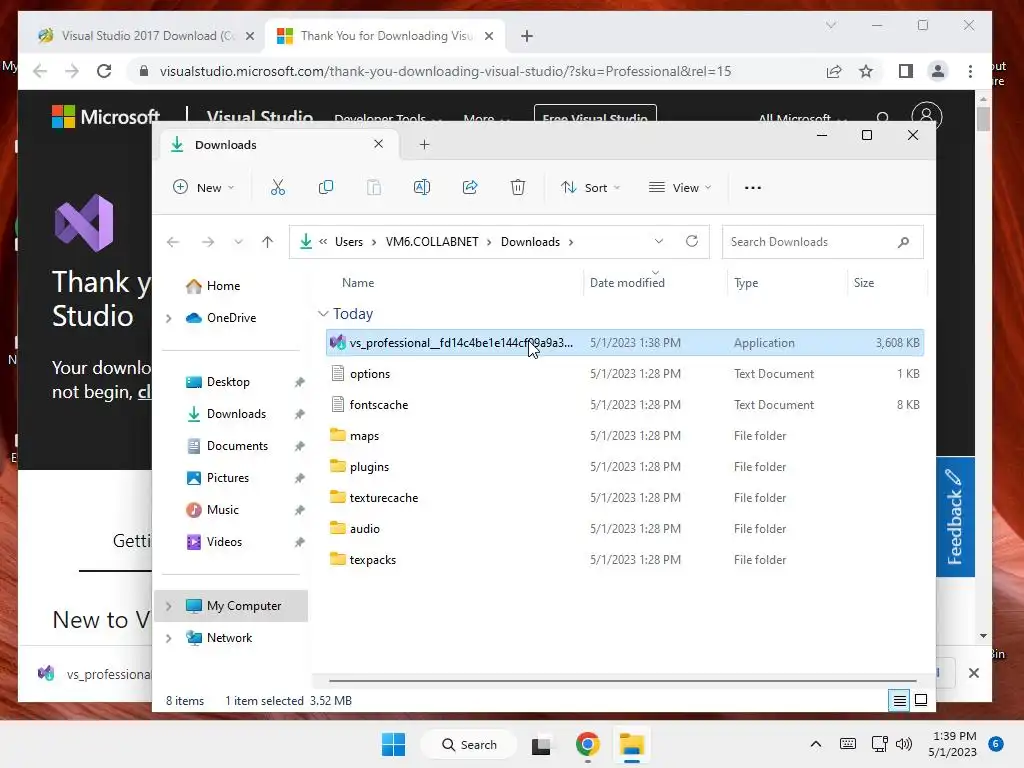Click the Share icon in Explorer toolbar
The image size is (1024, 768).
tap(470, 187)
